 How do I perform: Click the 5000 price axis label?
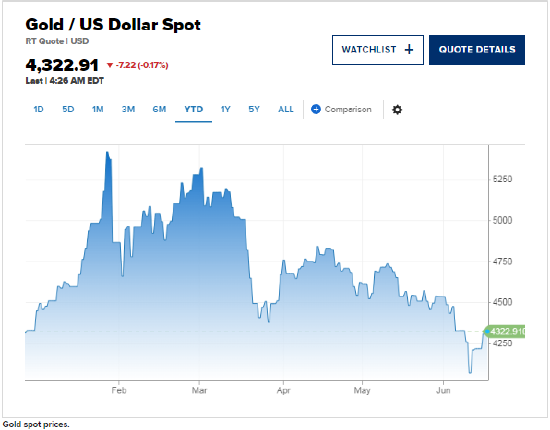pos(502,220)
